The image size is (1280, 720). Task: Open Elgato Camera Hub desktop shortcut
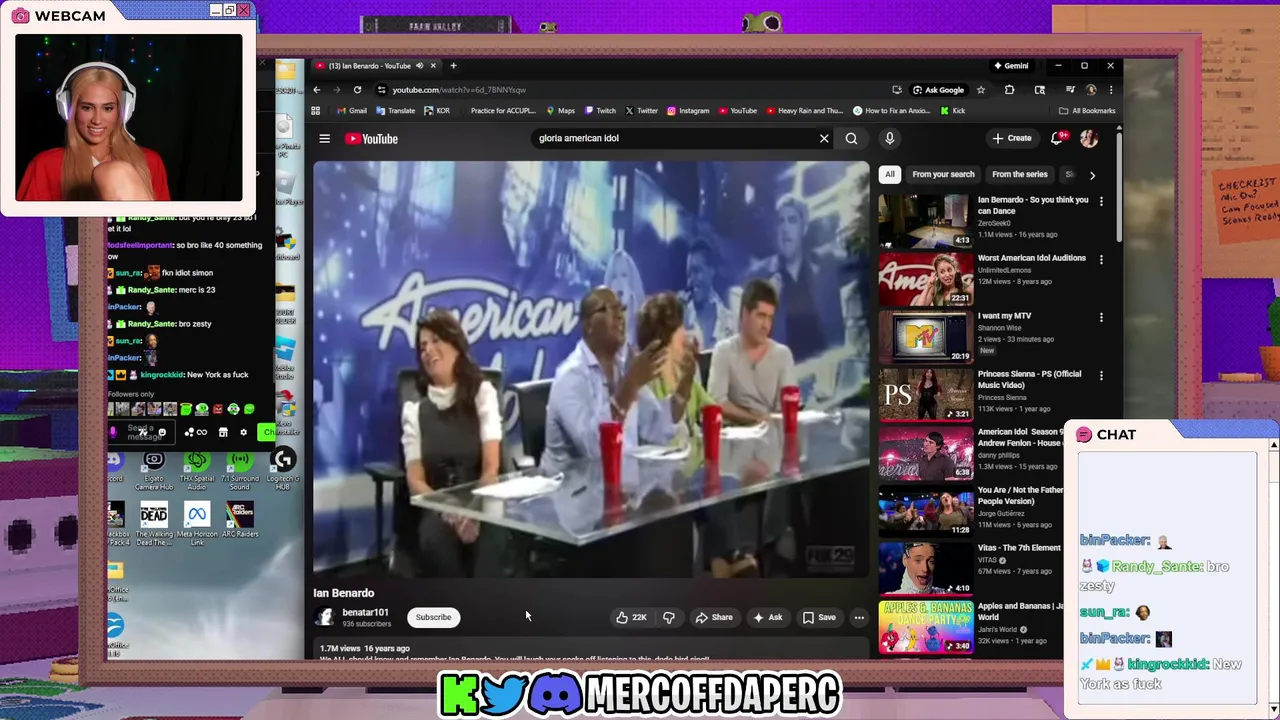154,471
